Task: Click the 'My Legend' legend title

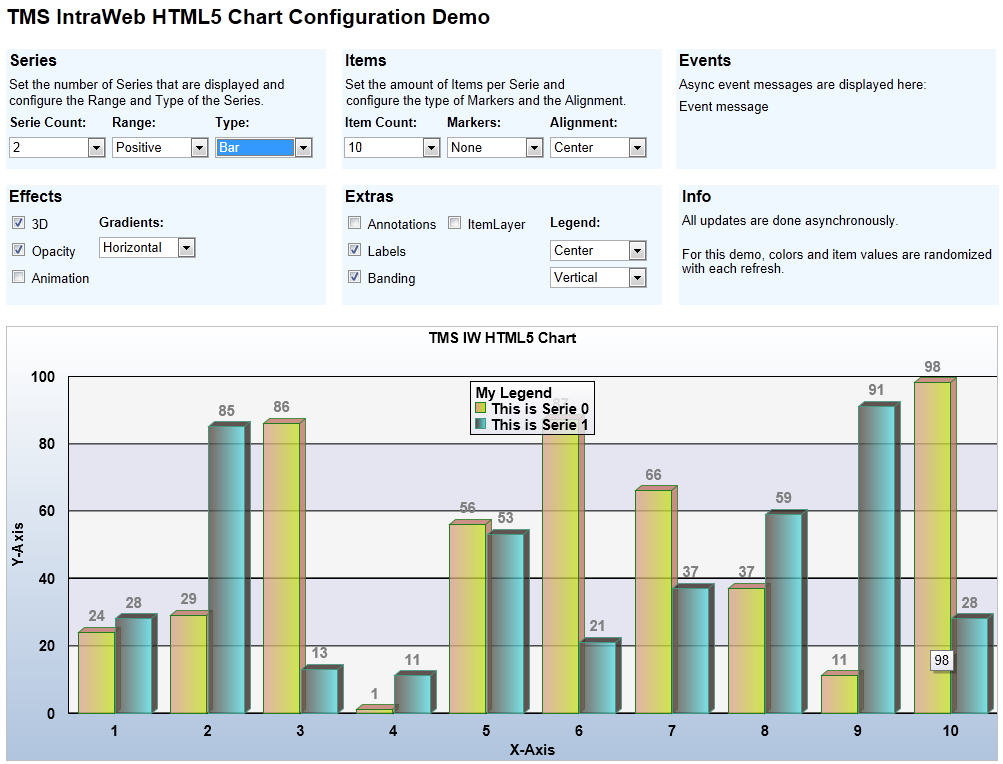Action: [513, 393]
